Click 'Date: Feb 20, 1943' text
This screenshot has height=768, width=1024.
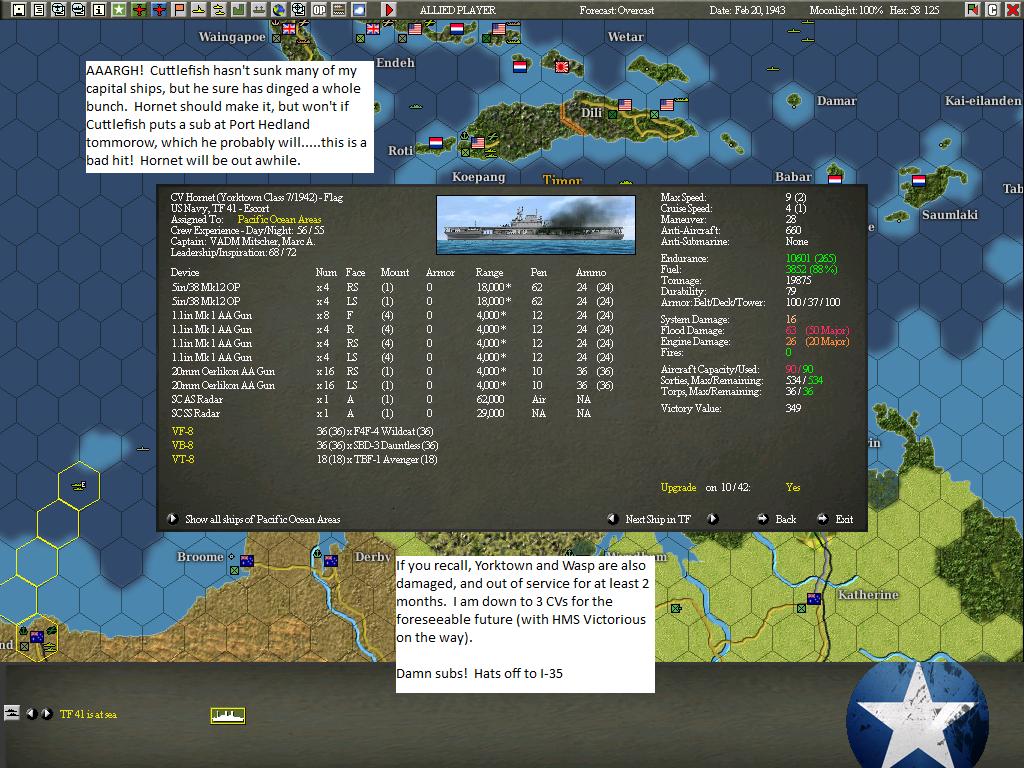(746, 10)
